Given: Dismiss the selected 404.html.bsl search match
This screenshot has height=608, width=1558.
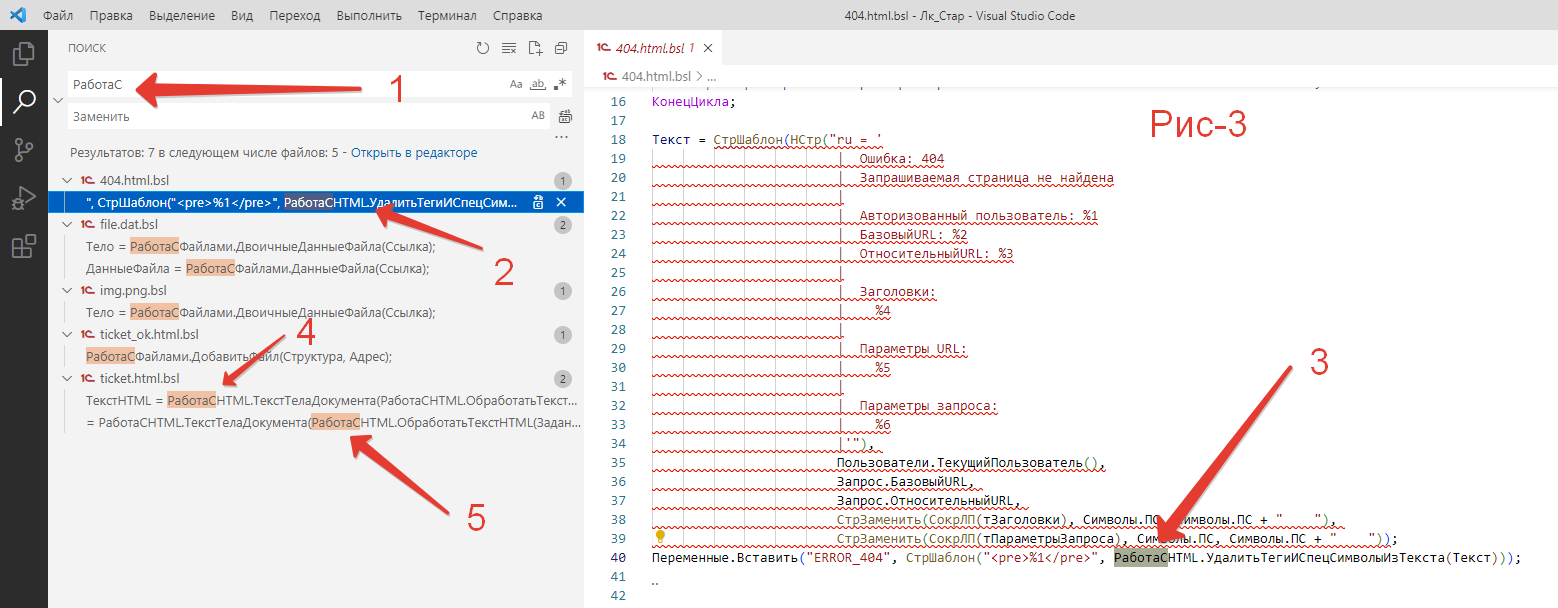Looking at the screenshot, I should [x=561, y=203].
